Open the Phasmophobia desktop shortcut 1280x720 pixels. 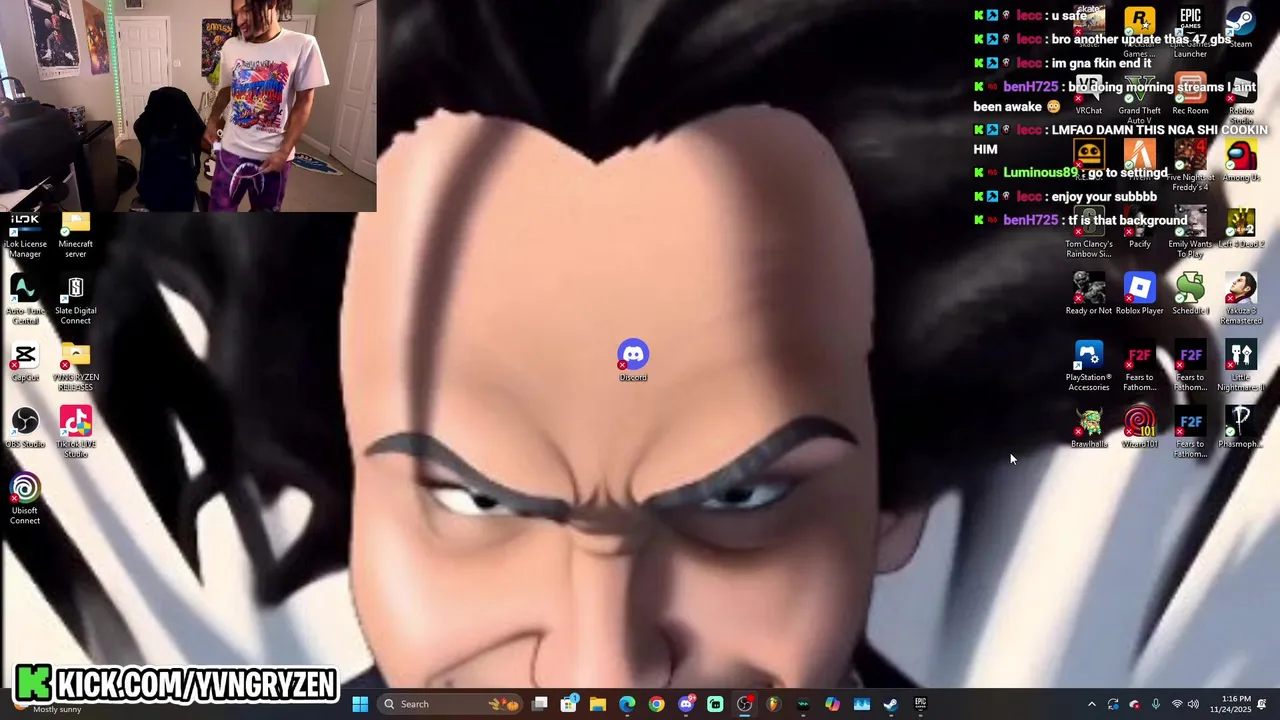click(1241, 428)
